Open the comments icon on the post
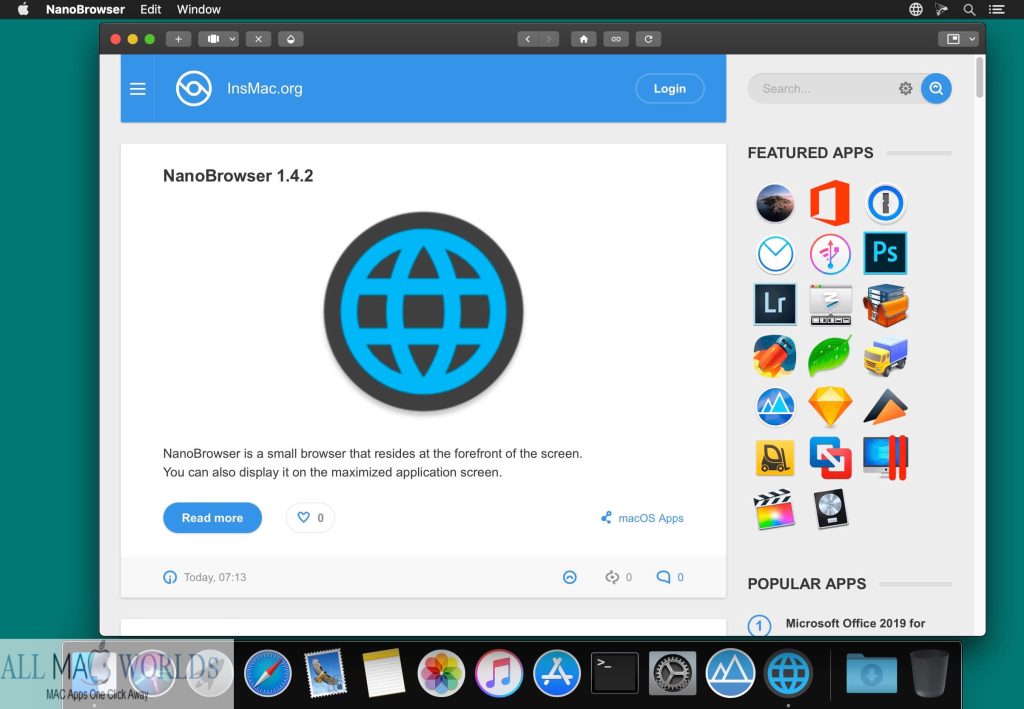The height and width of the screenshot is (709, 1024). click(663, 577)
